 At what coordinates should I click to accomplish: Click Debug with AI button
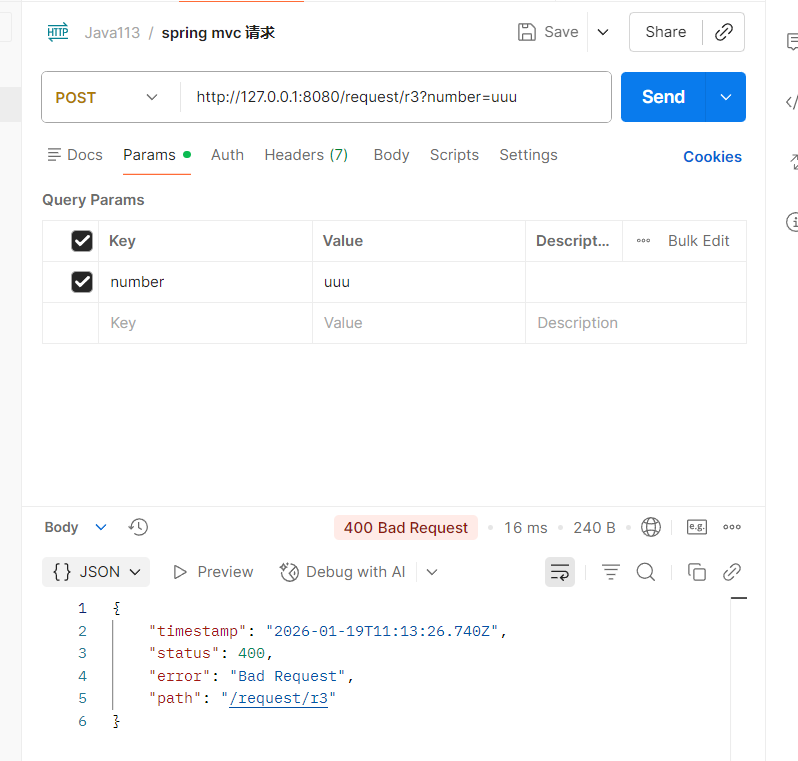(343, 572)
